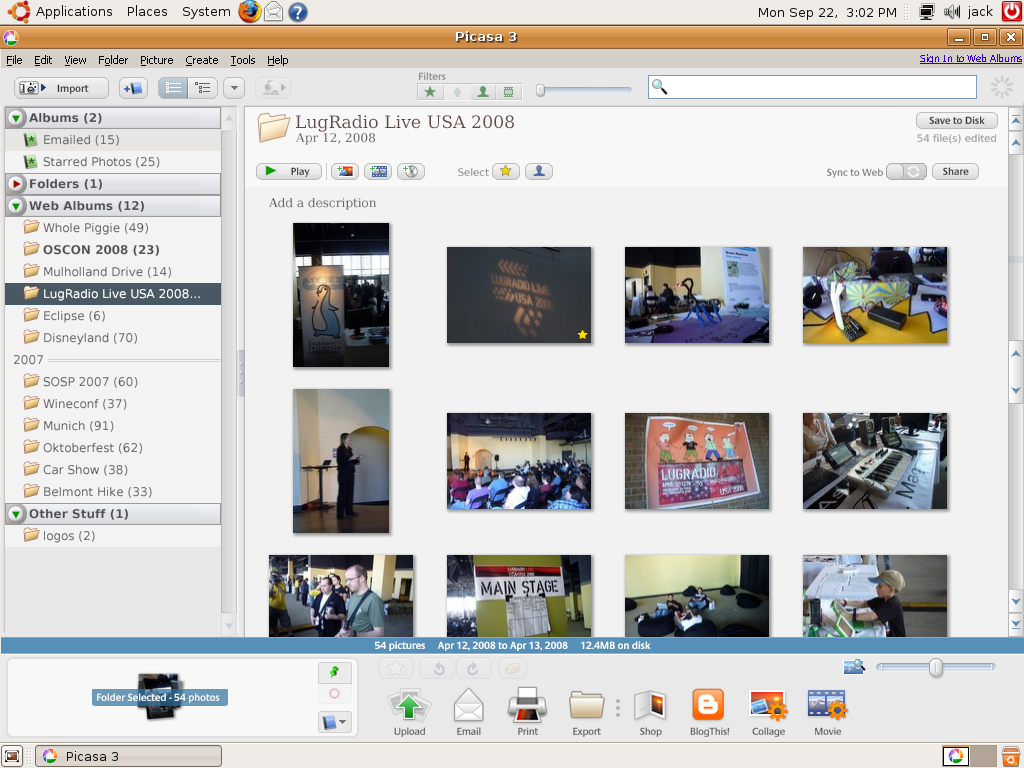Open the Tools menu
Screen dimensions: 1024x768
click(243, 60)
